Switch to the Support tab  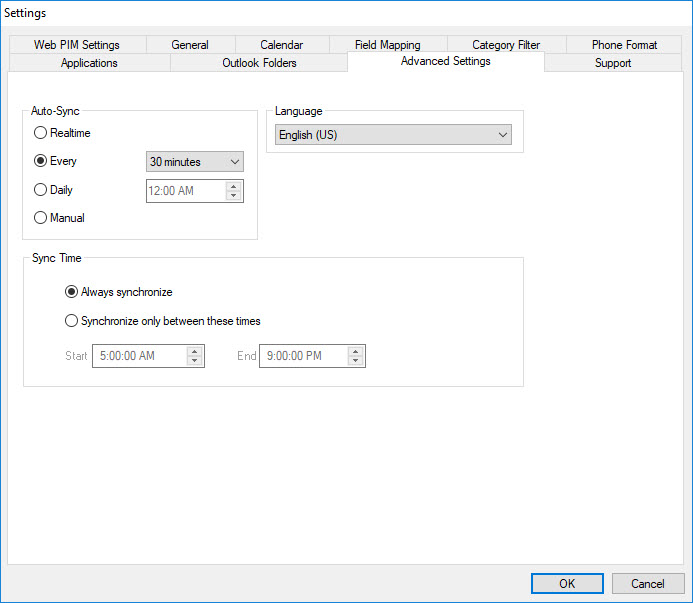(613, 63)
